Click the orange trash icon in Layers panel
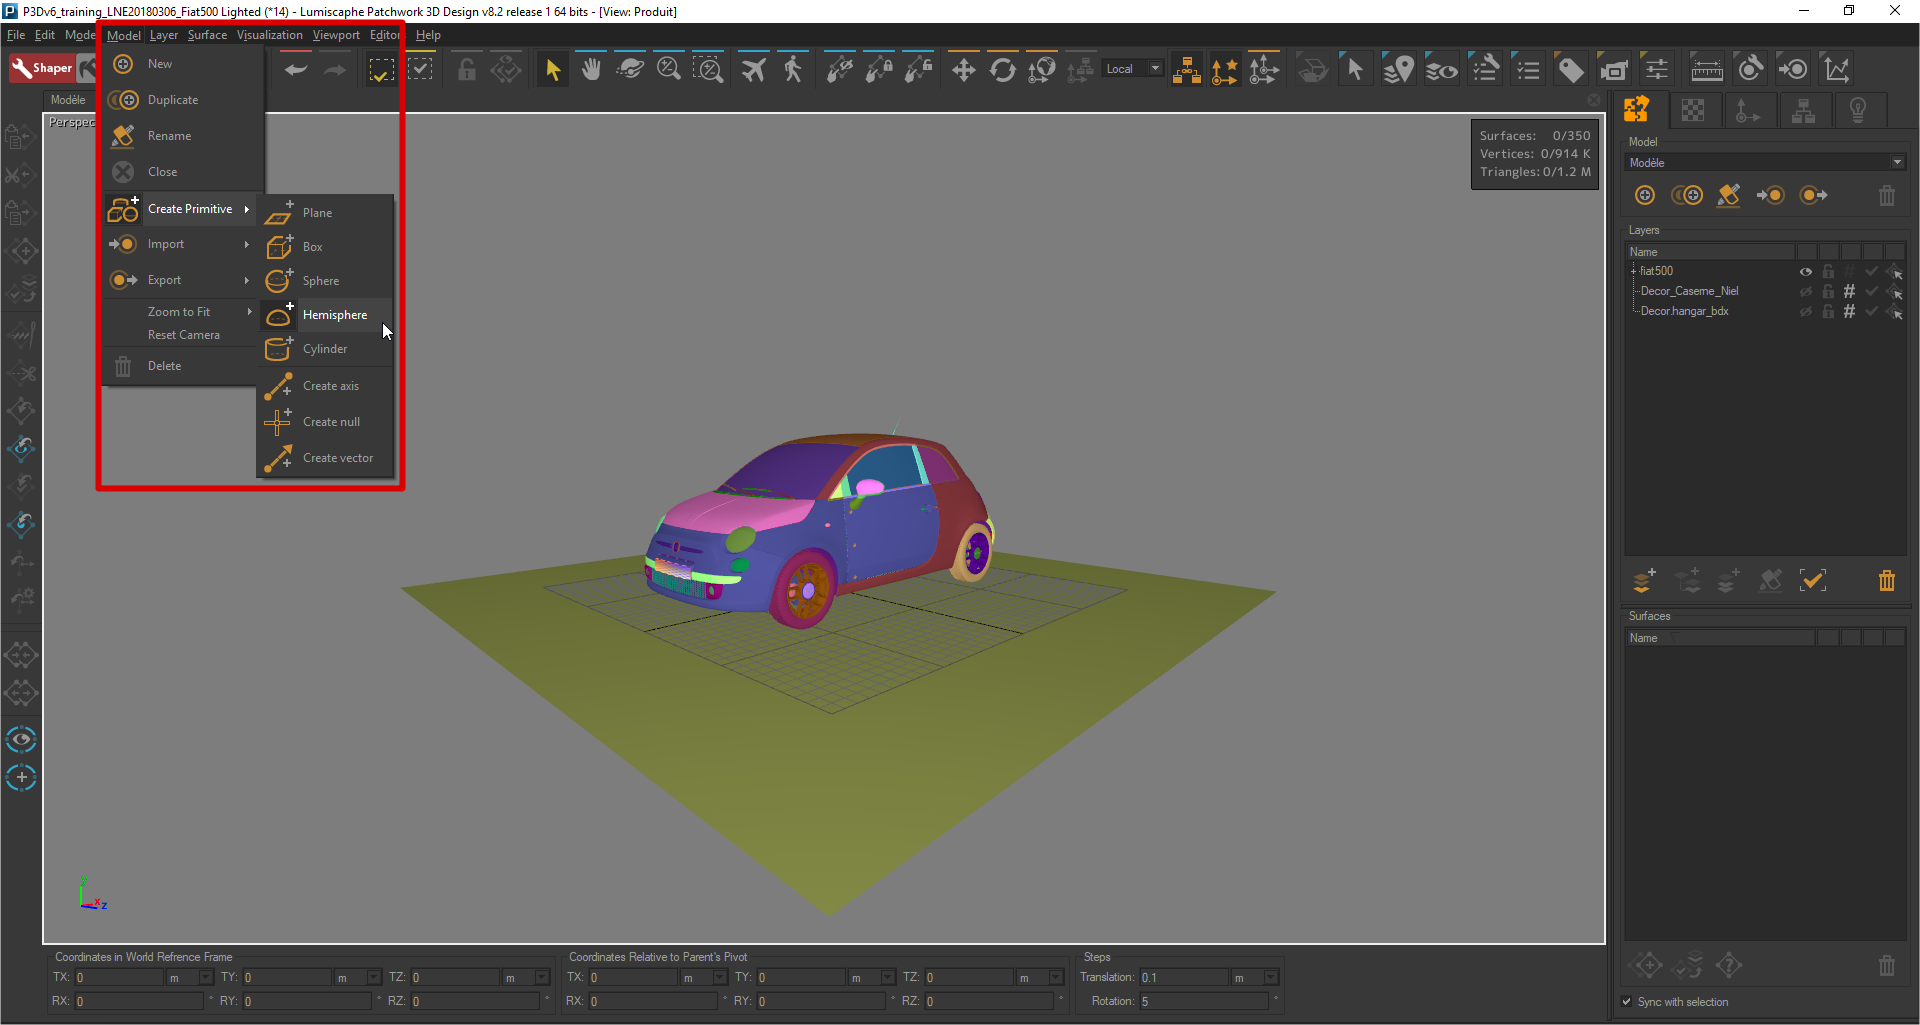 pos(1886,581)
